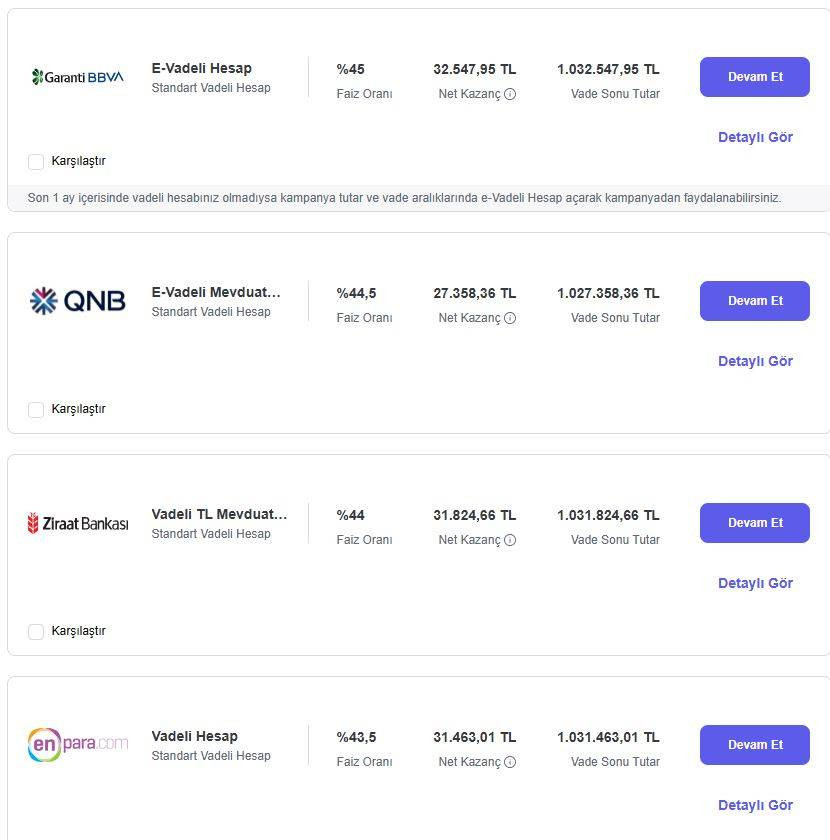
Task: Show Net Kazanç info for Ziraat Bankası
Action: click(510, 540)
